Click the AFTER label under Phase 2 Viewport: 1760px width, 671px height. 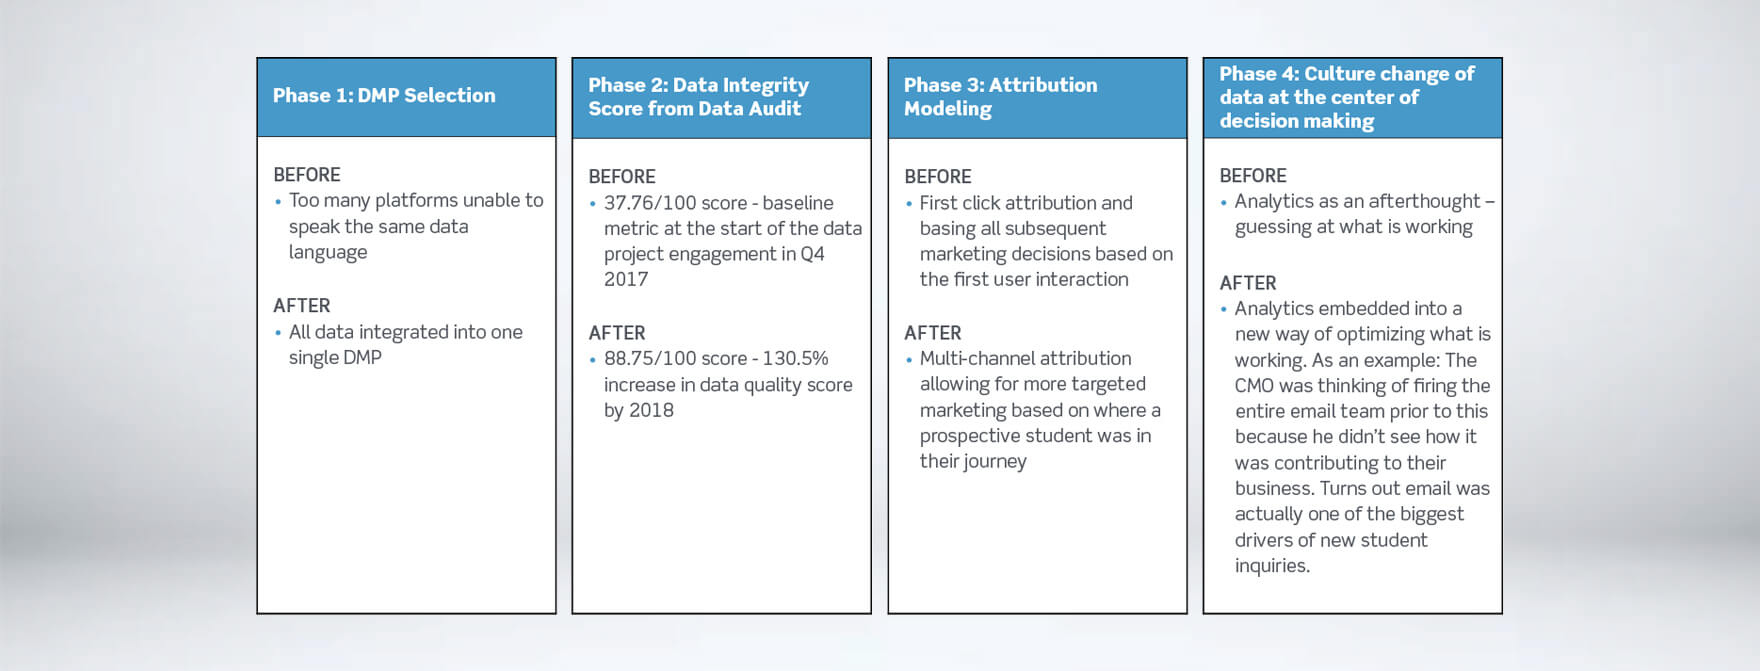[616, 332]
